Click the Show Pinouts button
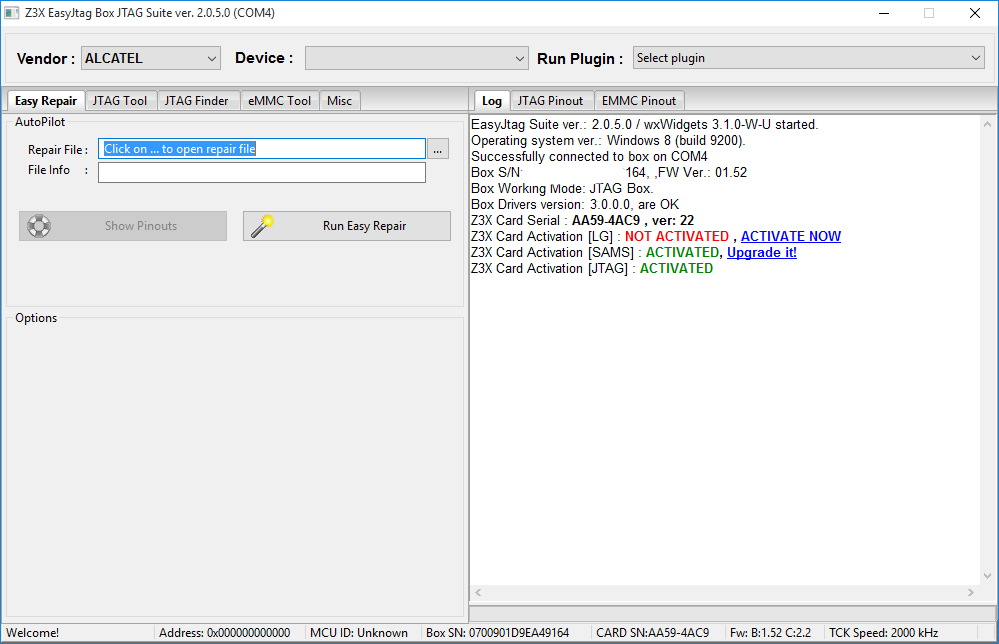The height and width of the screenshot is (644, 999). point(123,225)
